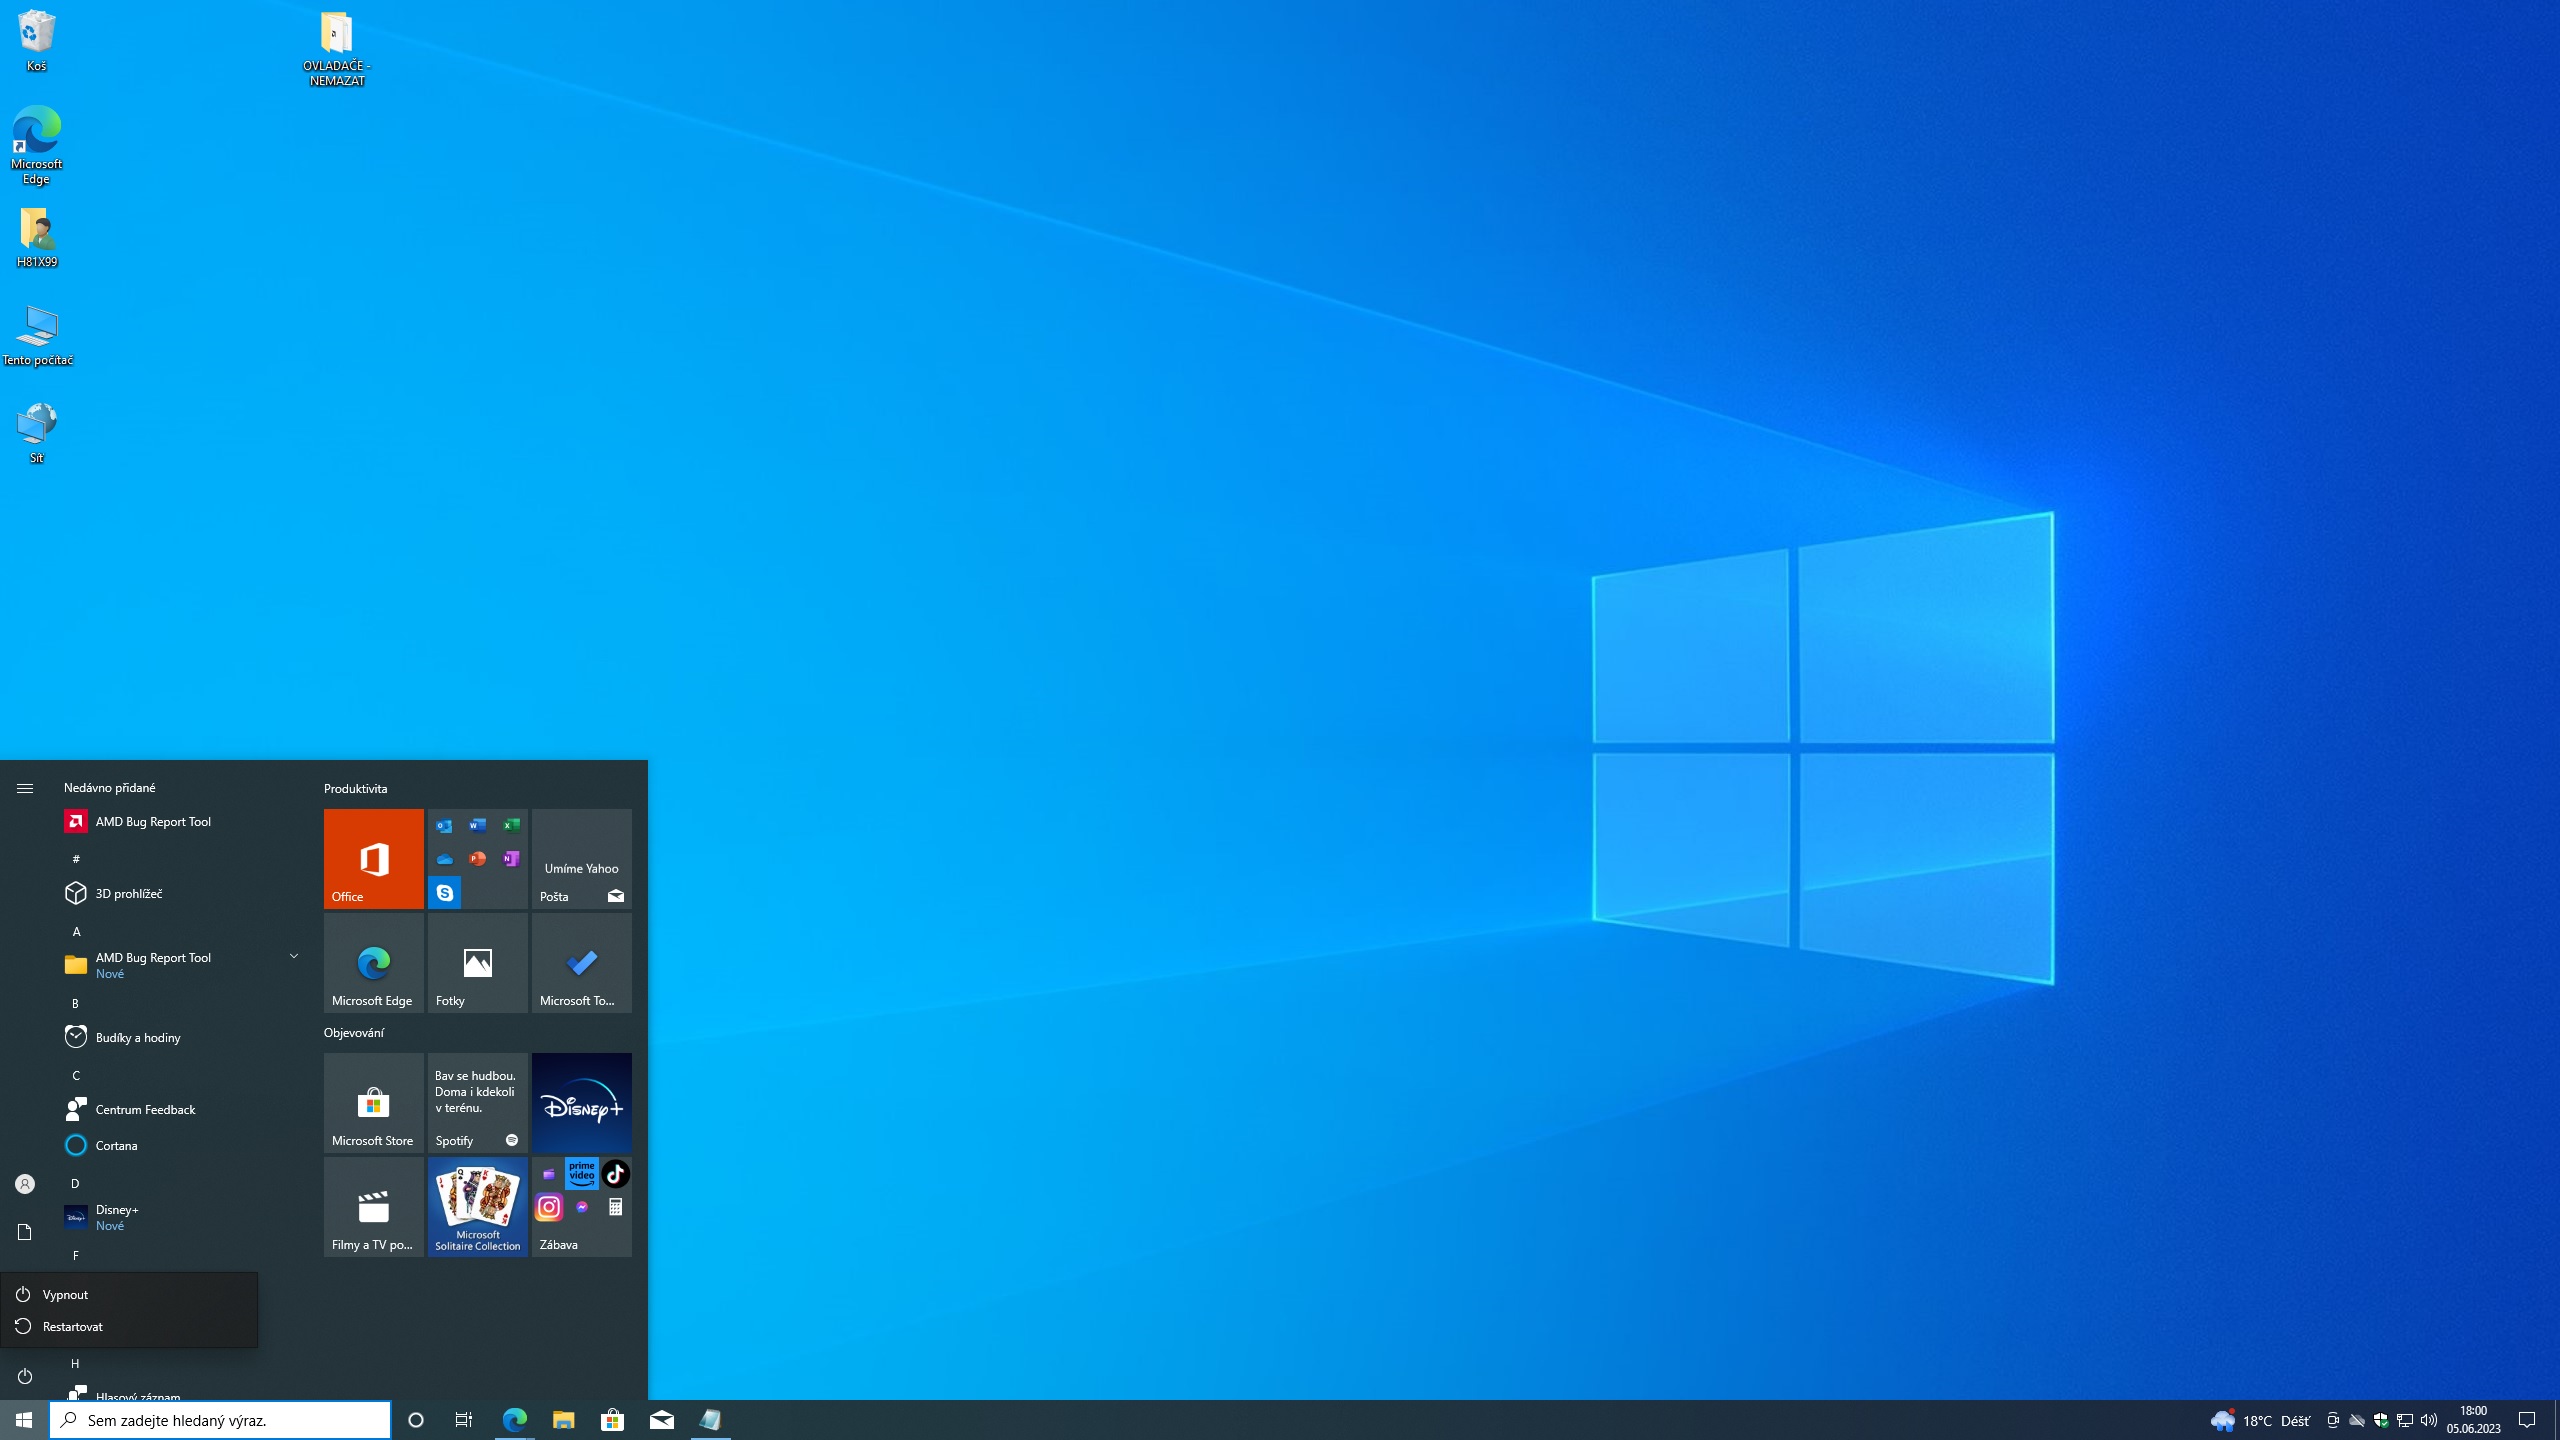Open the Office tile
Viewport: 2560px width, 1440px height.
tap(373, 858)
